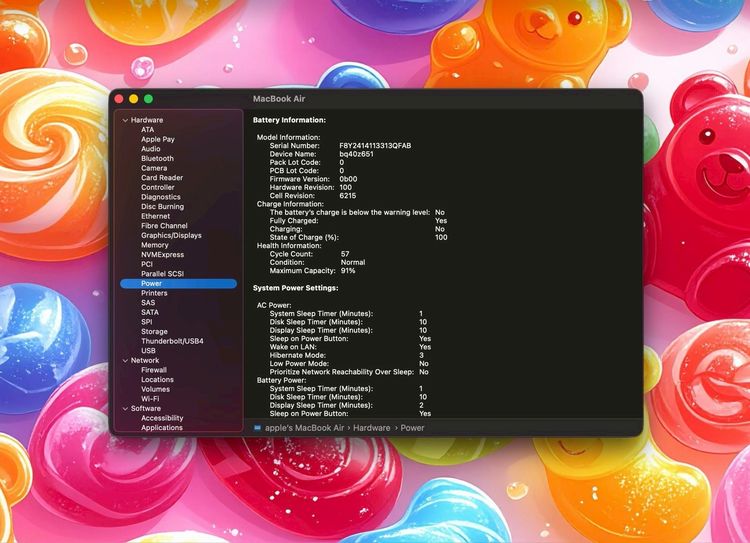Viewport: 750px width, 543px height.
Task: Show Applications under Software
Action: point(162,427)
